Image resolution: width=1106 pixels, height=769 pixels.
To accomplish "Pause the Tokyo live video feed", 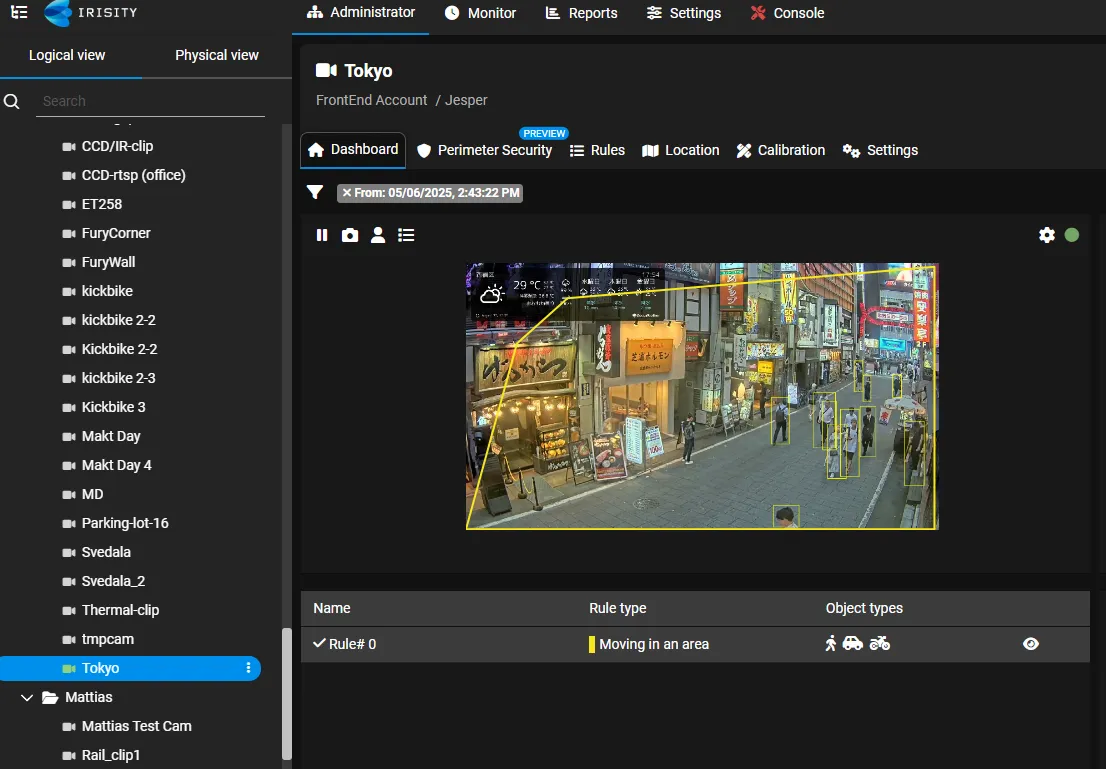I will (322, 235).
